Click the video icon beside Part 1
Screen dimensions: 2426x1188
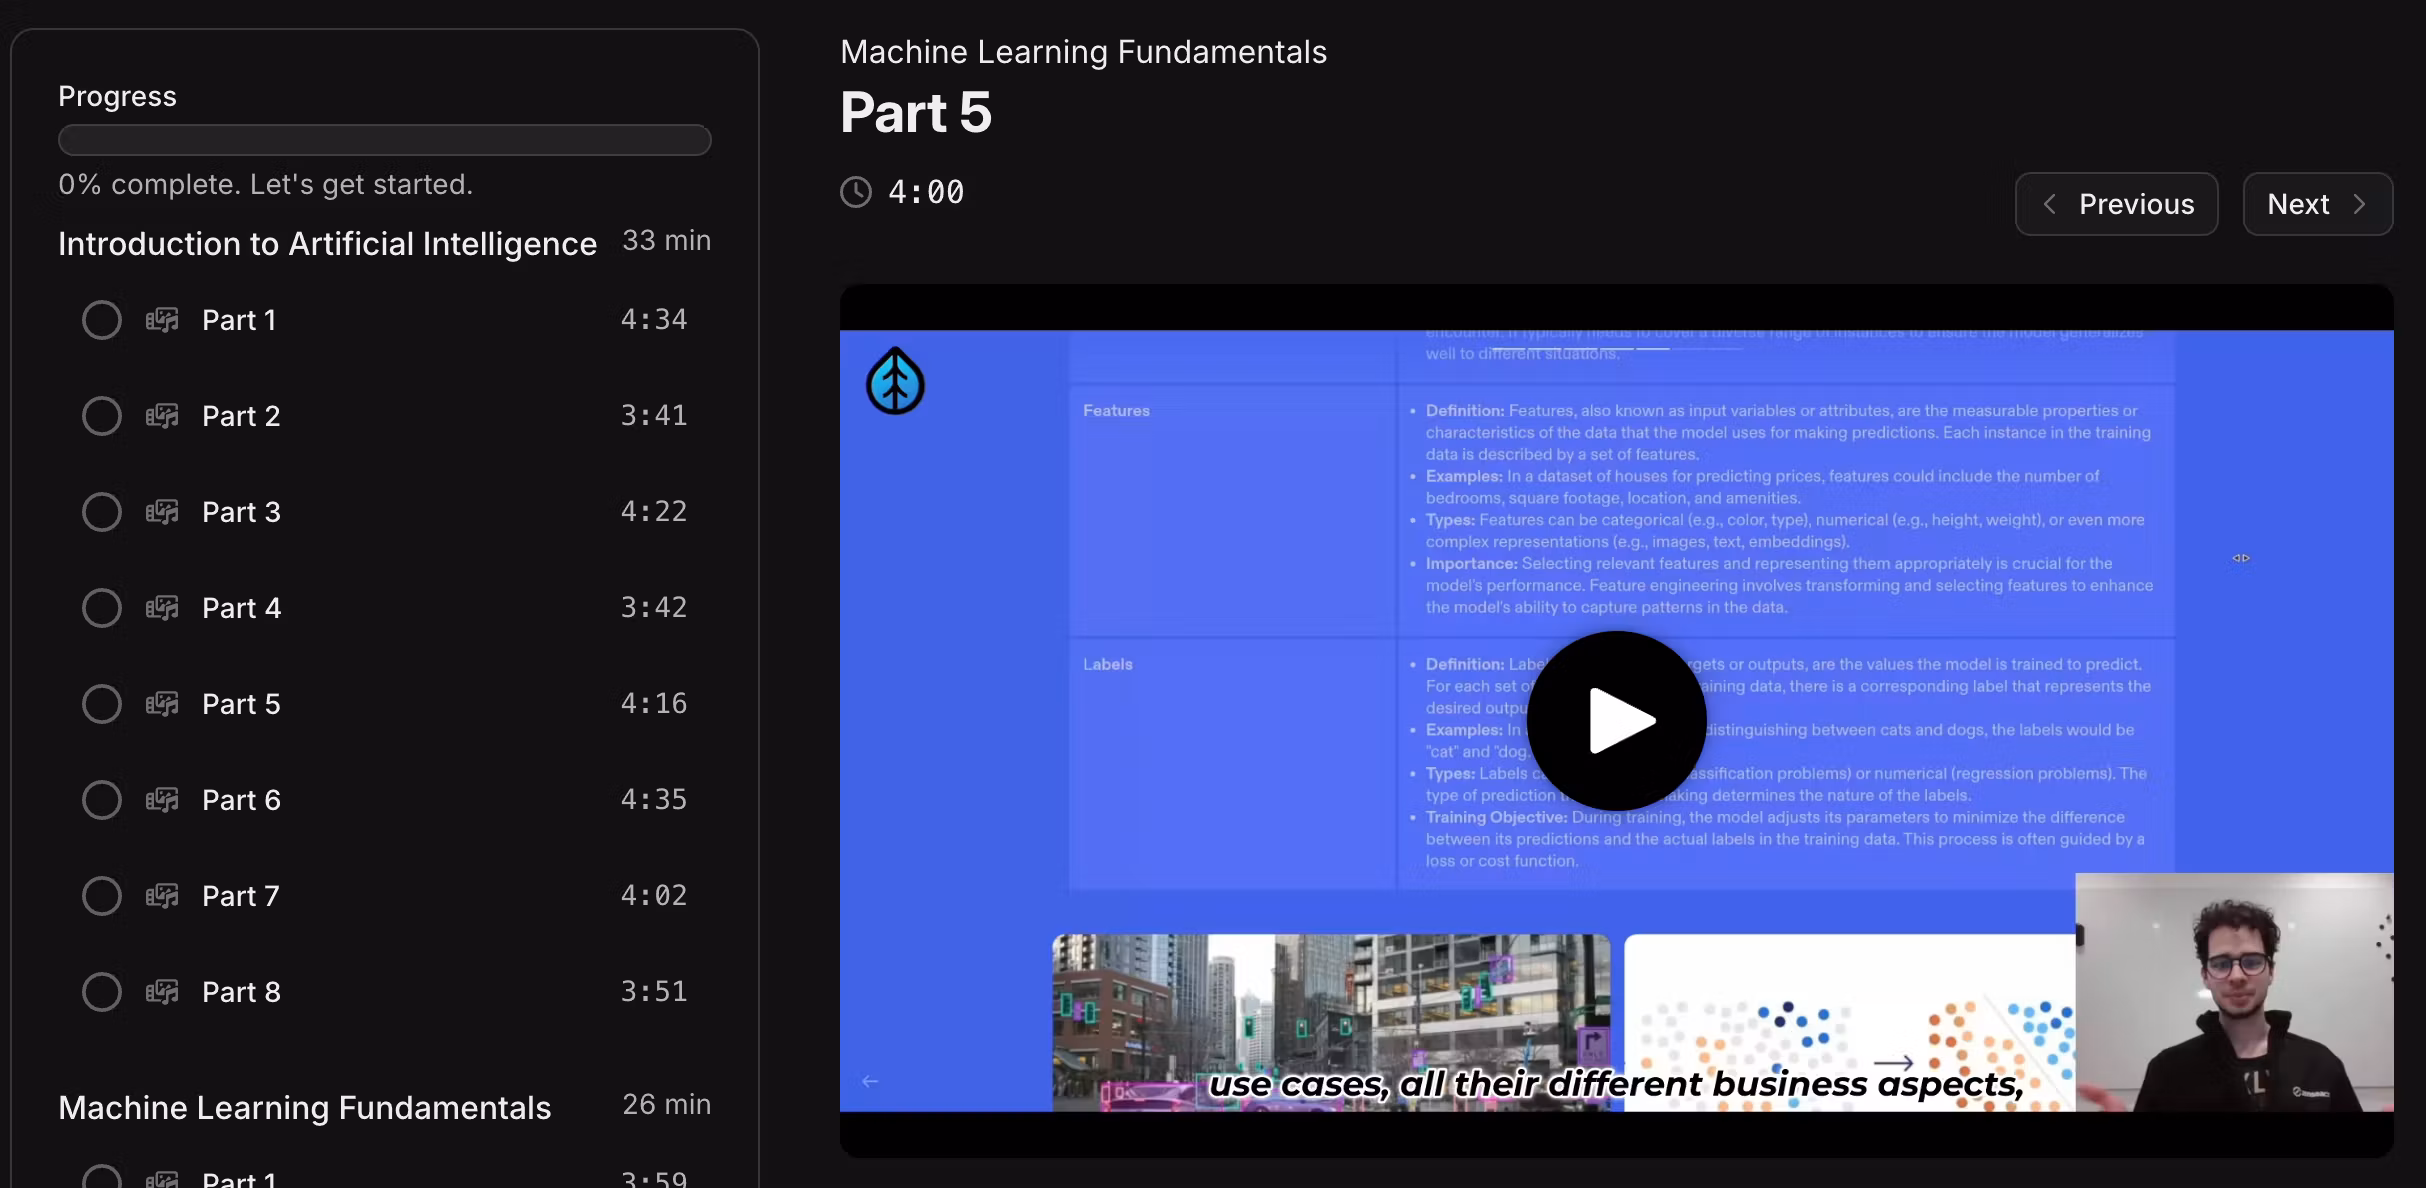tap(162, 320)
